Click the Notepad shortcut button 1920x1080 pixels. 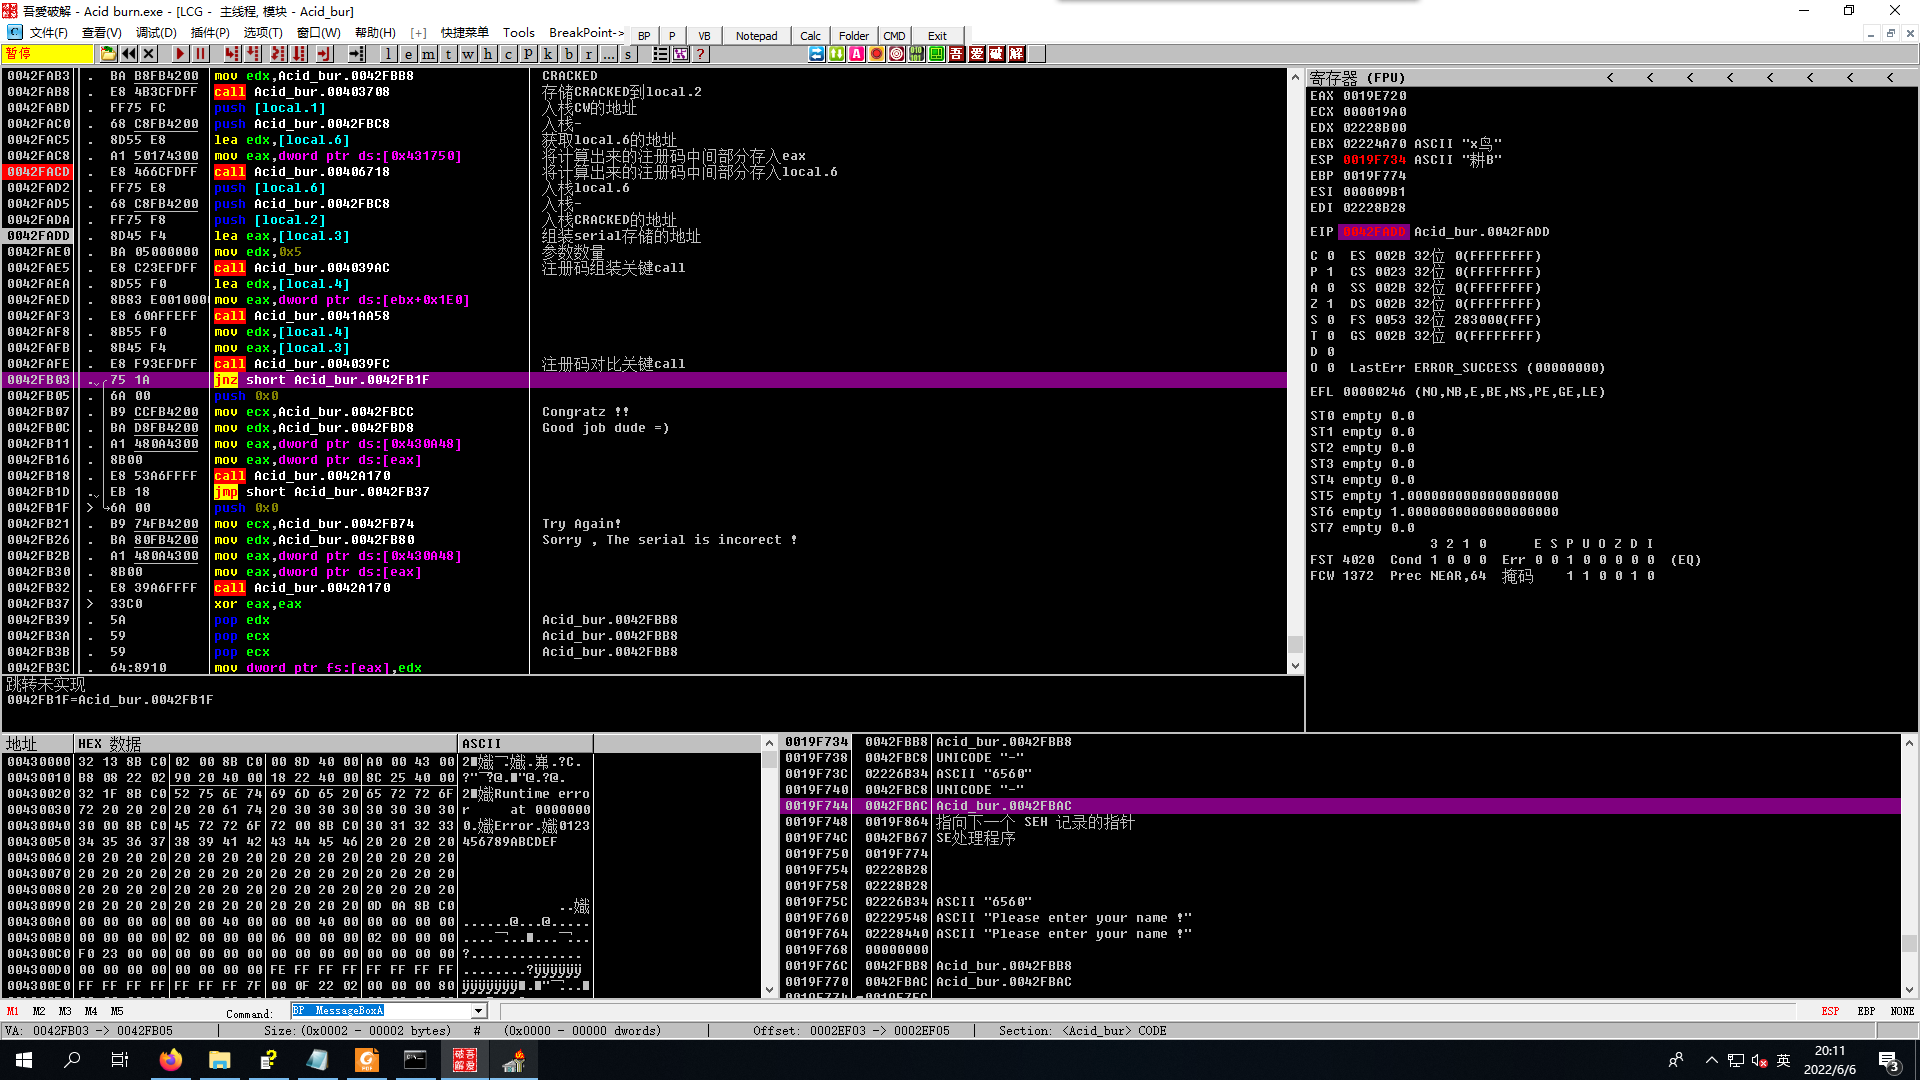pyautogui.click(x=756, y=36)
